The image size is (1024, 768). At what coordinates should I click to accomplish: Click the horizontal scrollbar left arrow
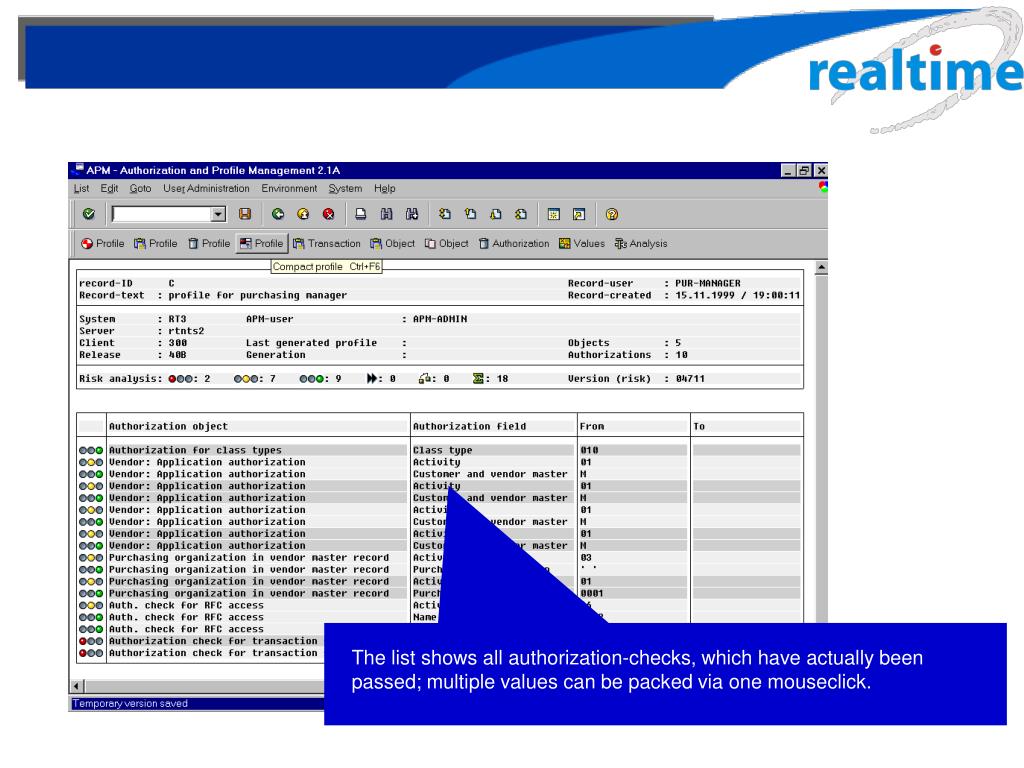point(76,686)
